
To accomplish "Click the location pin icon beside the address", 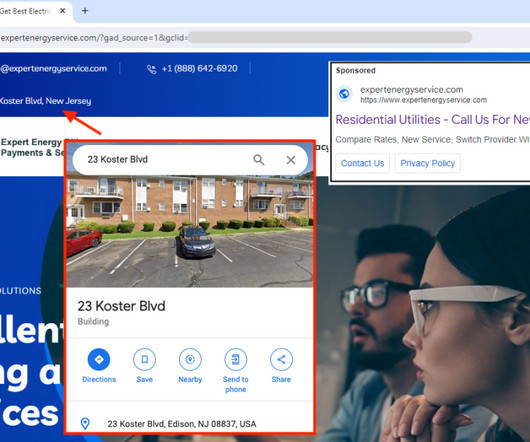I will pyautogui.click(x=85, y=424).
